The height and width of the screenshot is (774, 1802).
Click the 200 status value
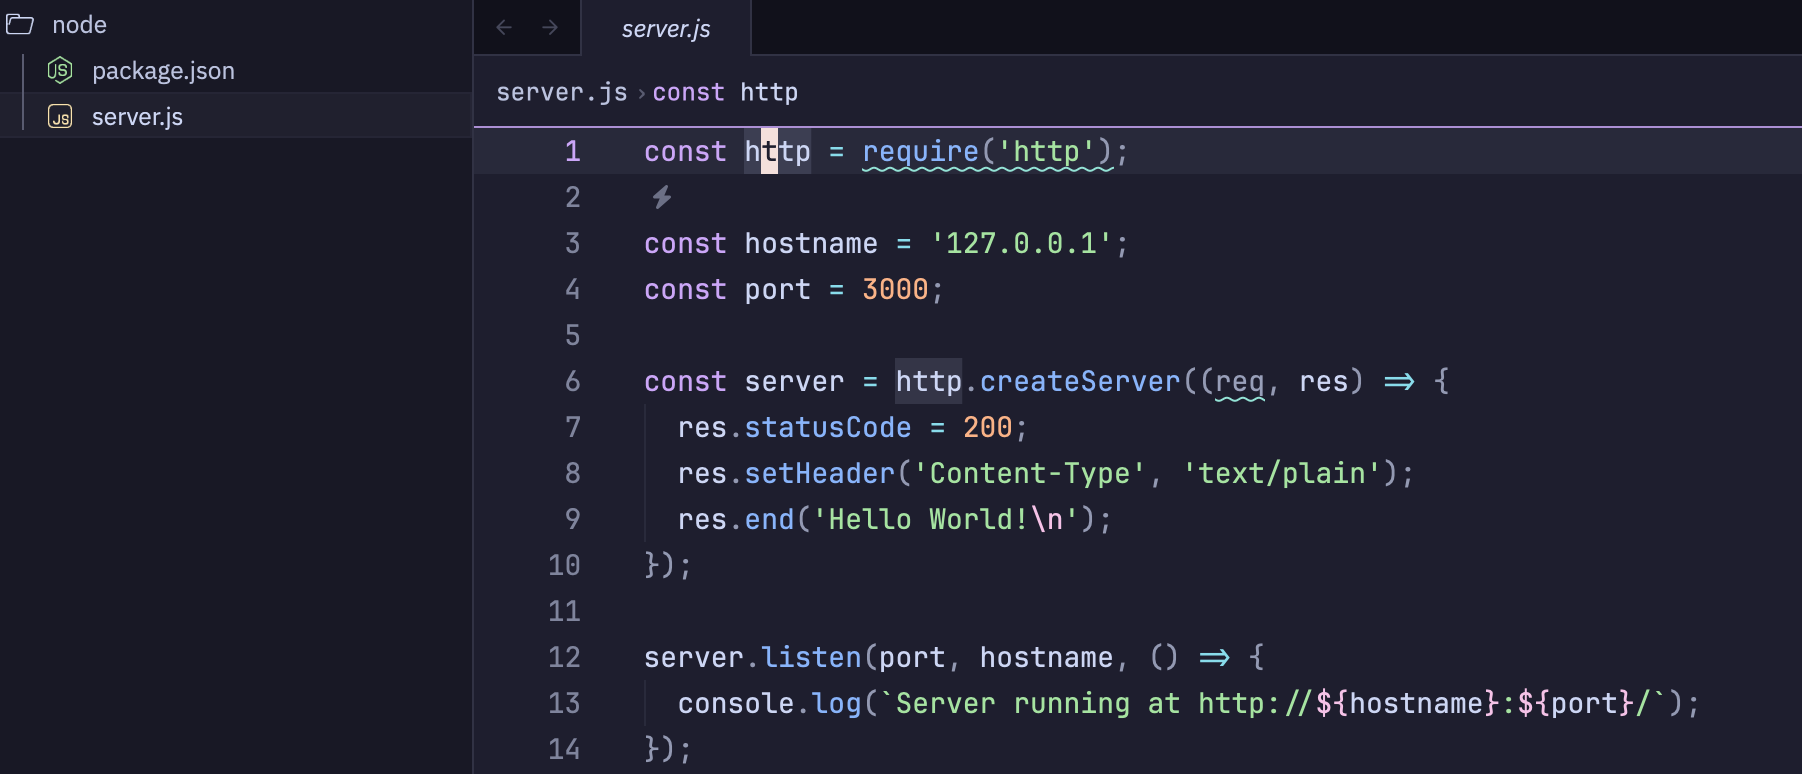[x=988, y=427]
